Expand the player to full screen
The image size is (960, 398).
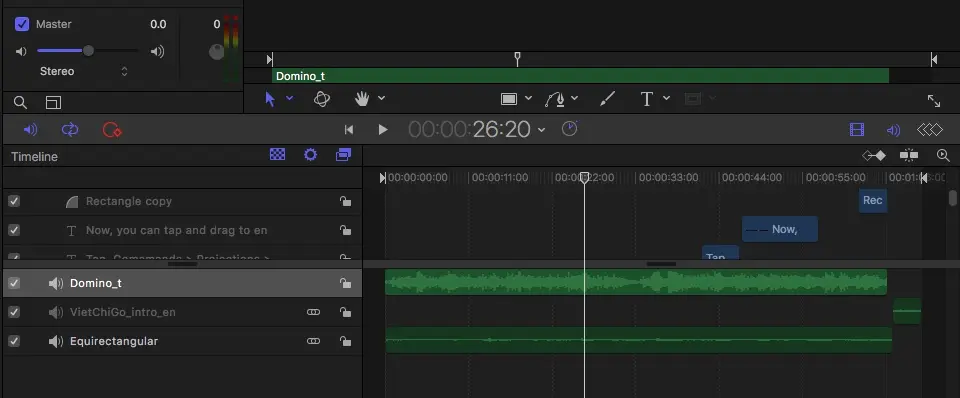click(x=934, y=100)
